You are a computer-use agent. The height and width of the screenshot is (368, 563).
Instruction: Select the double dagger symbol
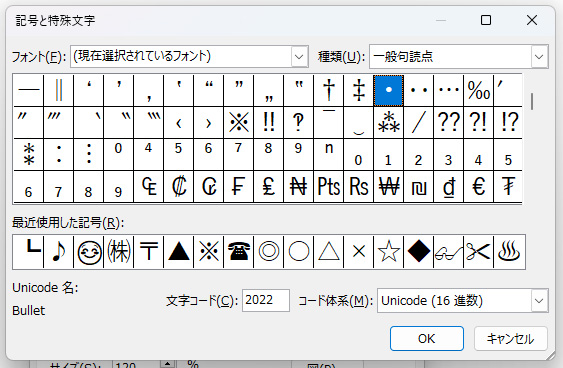[x=359, y=90]
